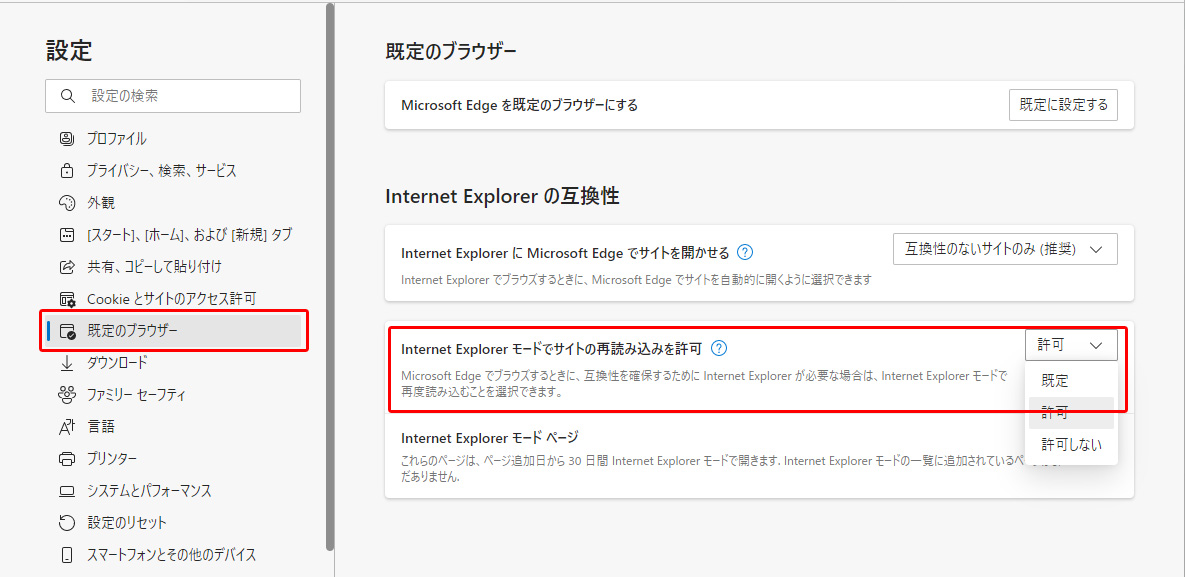Click the lock icon for Privacy settings

pyautogui.click(x=67, y=171)
